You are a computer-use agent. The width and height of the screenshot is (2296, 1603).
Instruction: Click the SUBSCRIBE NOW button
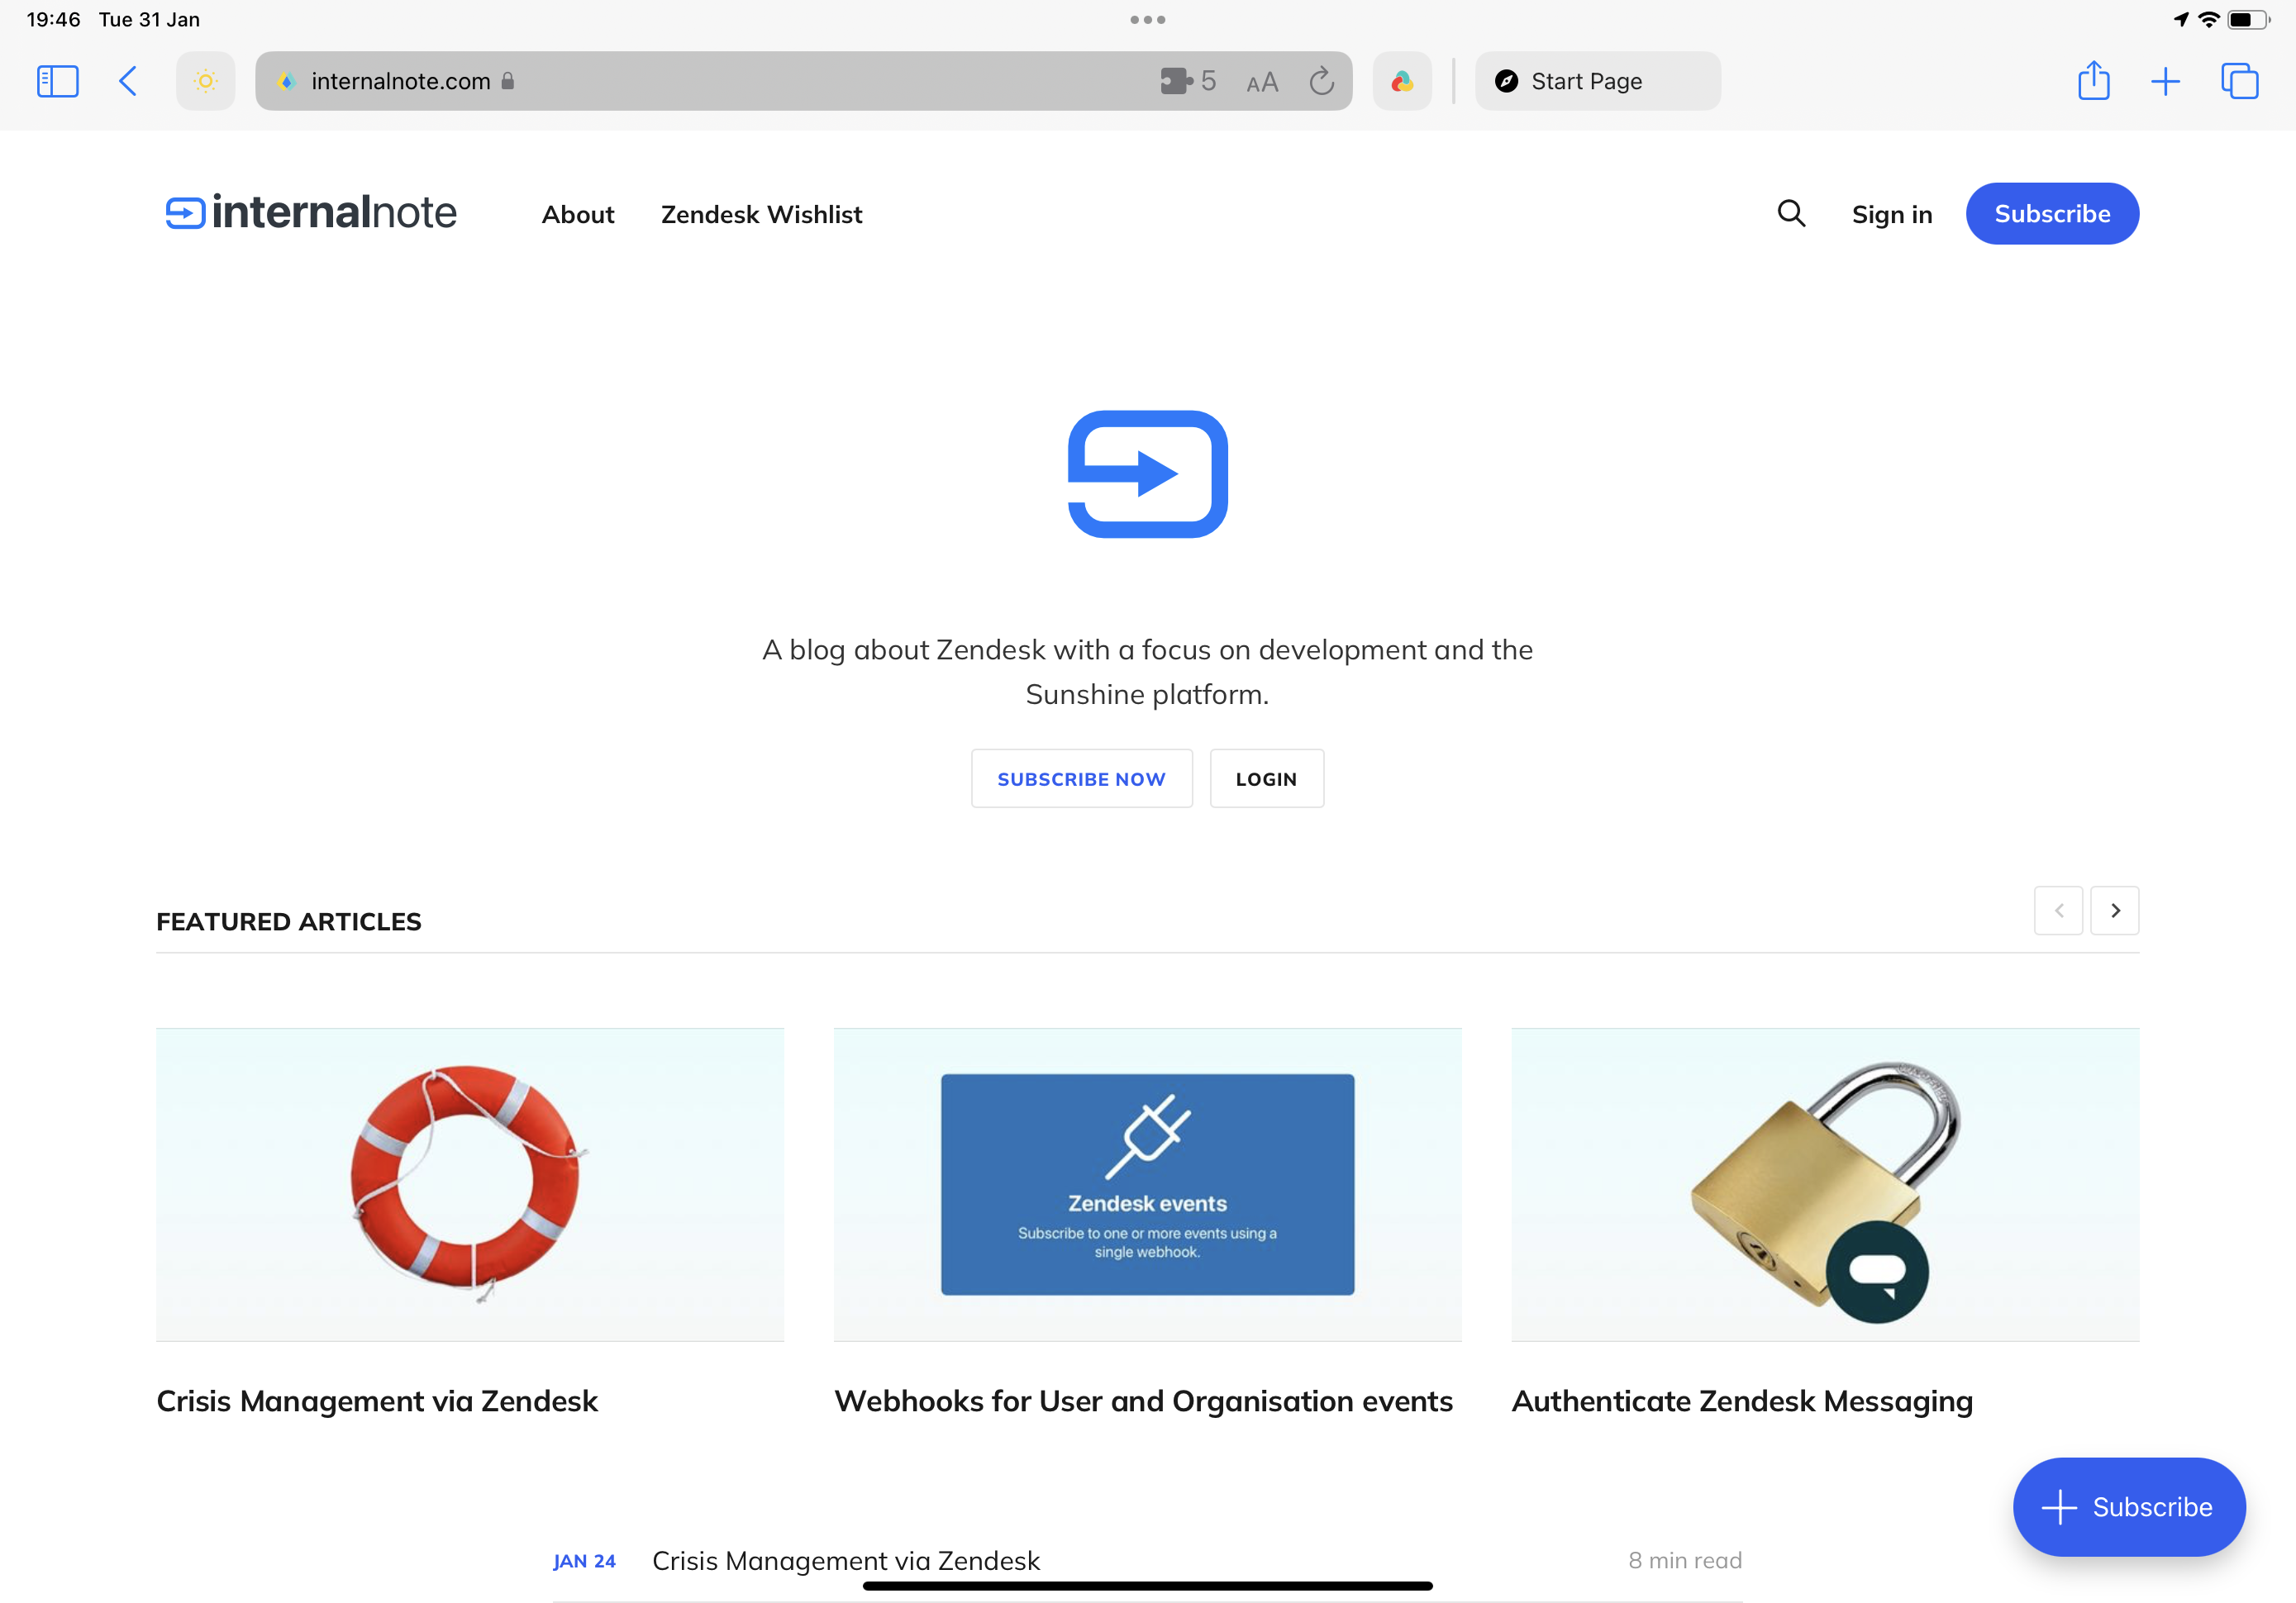[1081, 778]
